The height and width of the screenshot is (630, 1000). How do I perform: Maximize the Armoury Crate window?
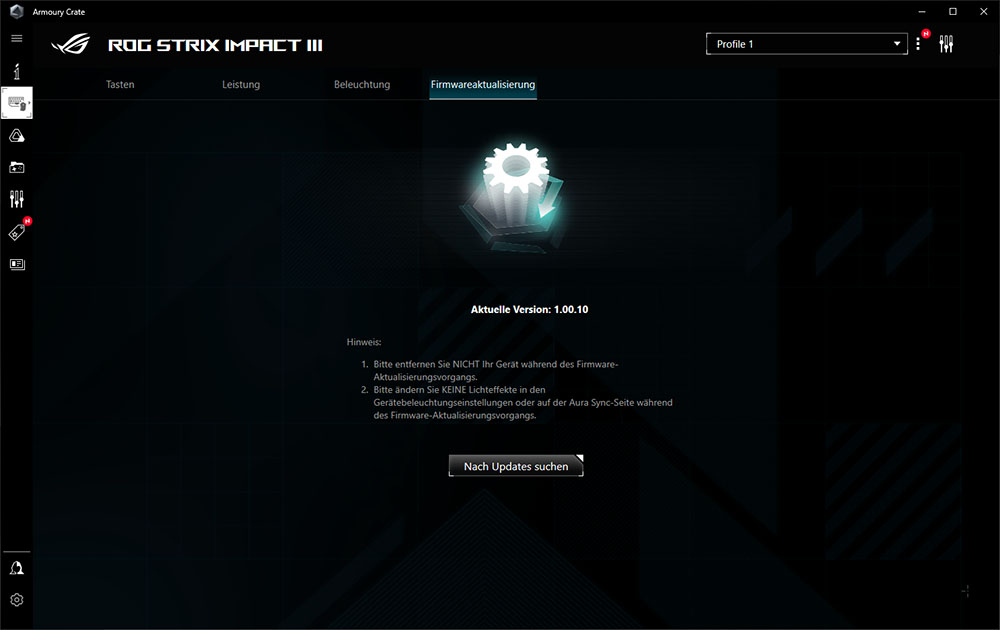coord(953,11)
